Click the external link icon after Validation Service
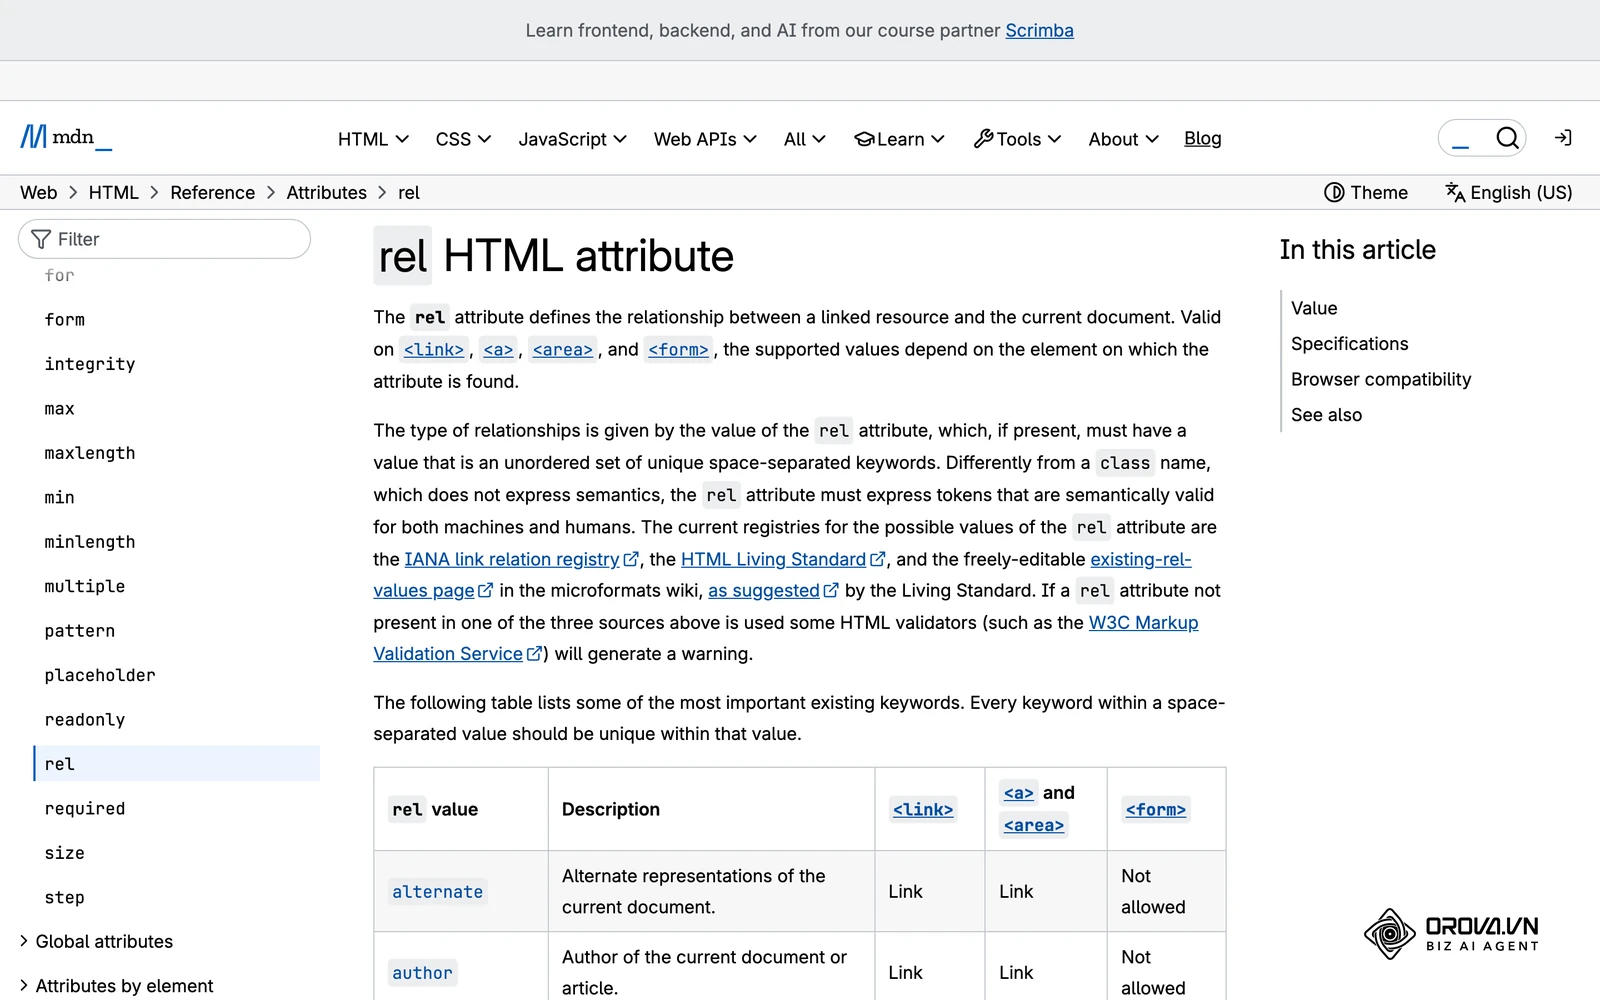The width and height of the screenshot is (1600, 1000). pos(534,654)
